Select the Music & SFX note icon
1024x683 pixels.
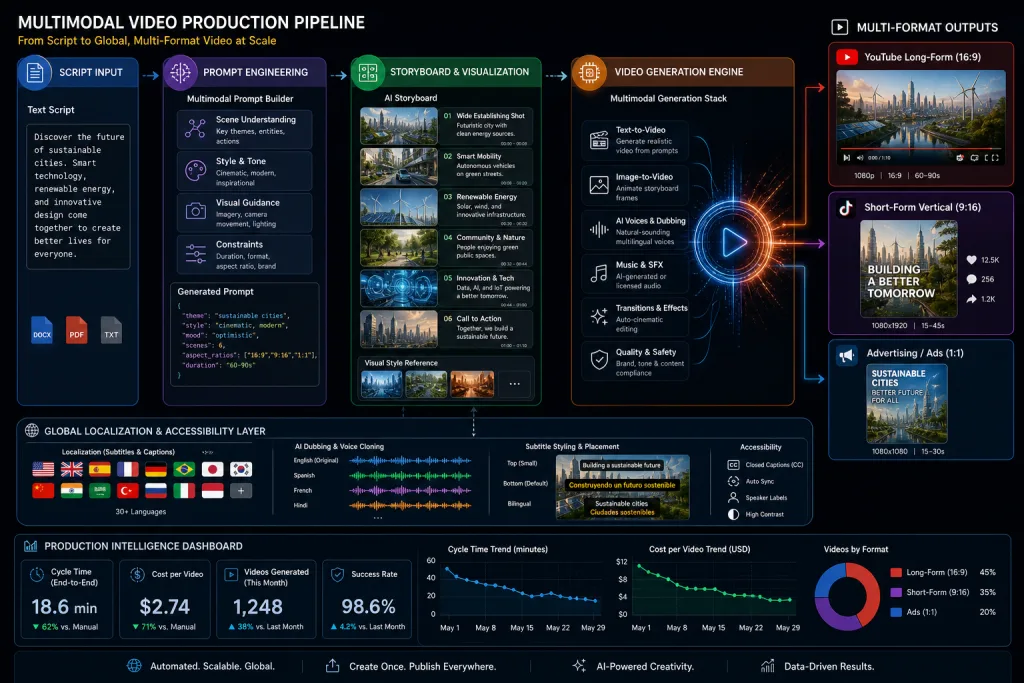pyautogui.click(x=599, y=273)
